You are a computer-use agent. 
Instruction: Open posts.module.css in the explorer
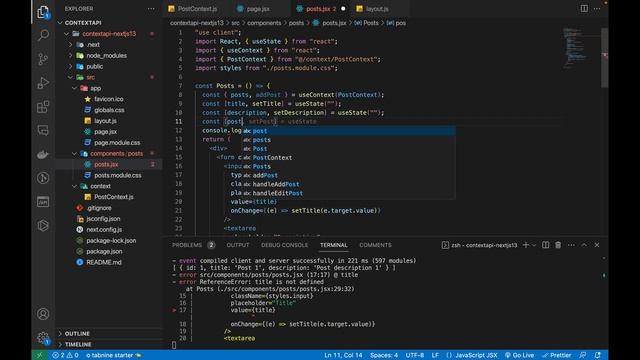click(x=118, y=176)
